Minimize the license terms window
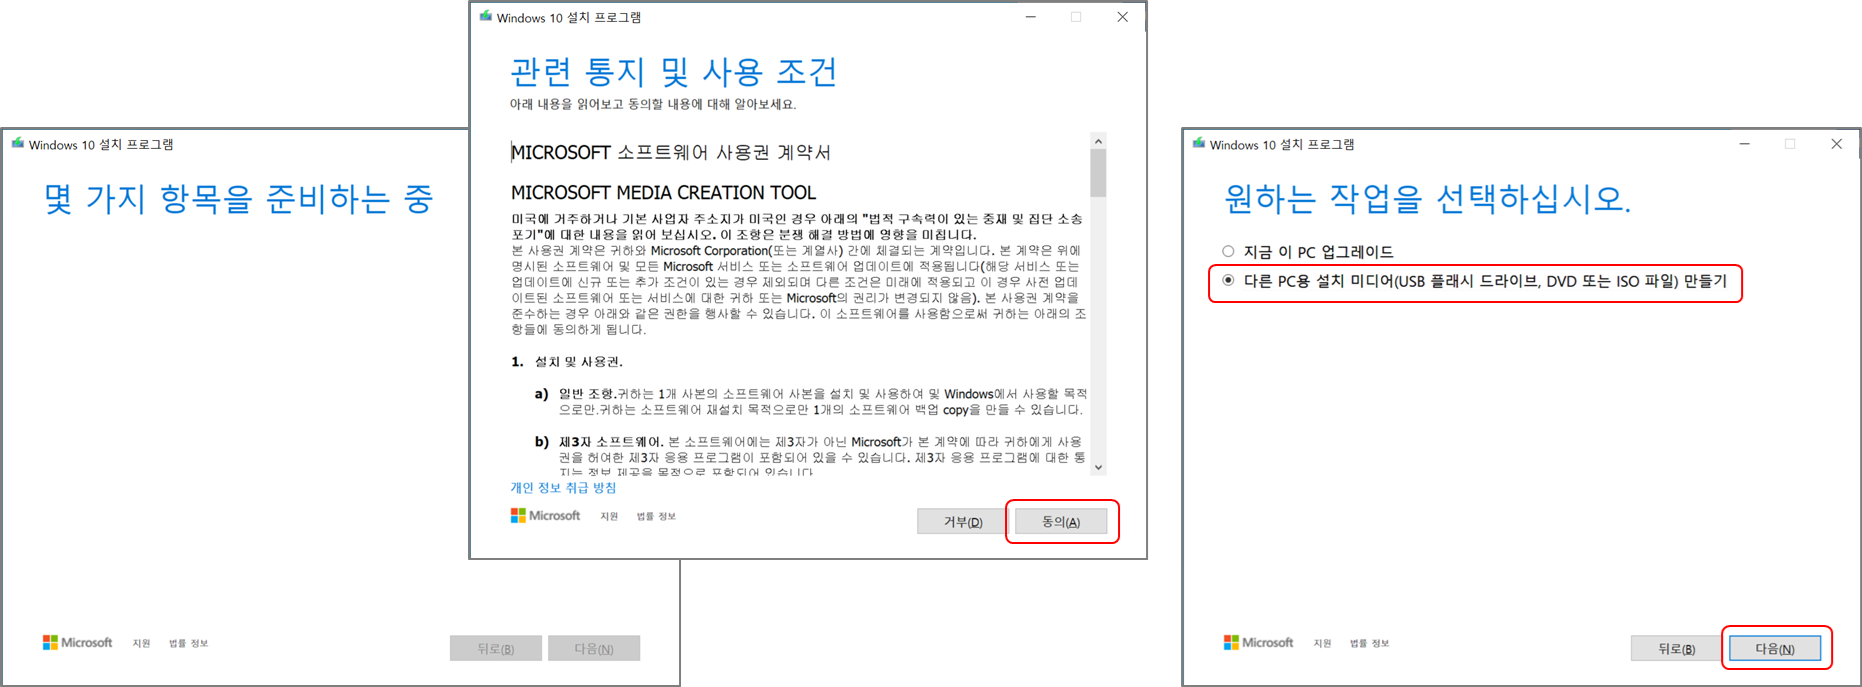Screen dimensions: 1862x687 pyautogui.click(x=1031, y=17)
